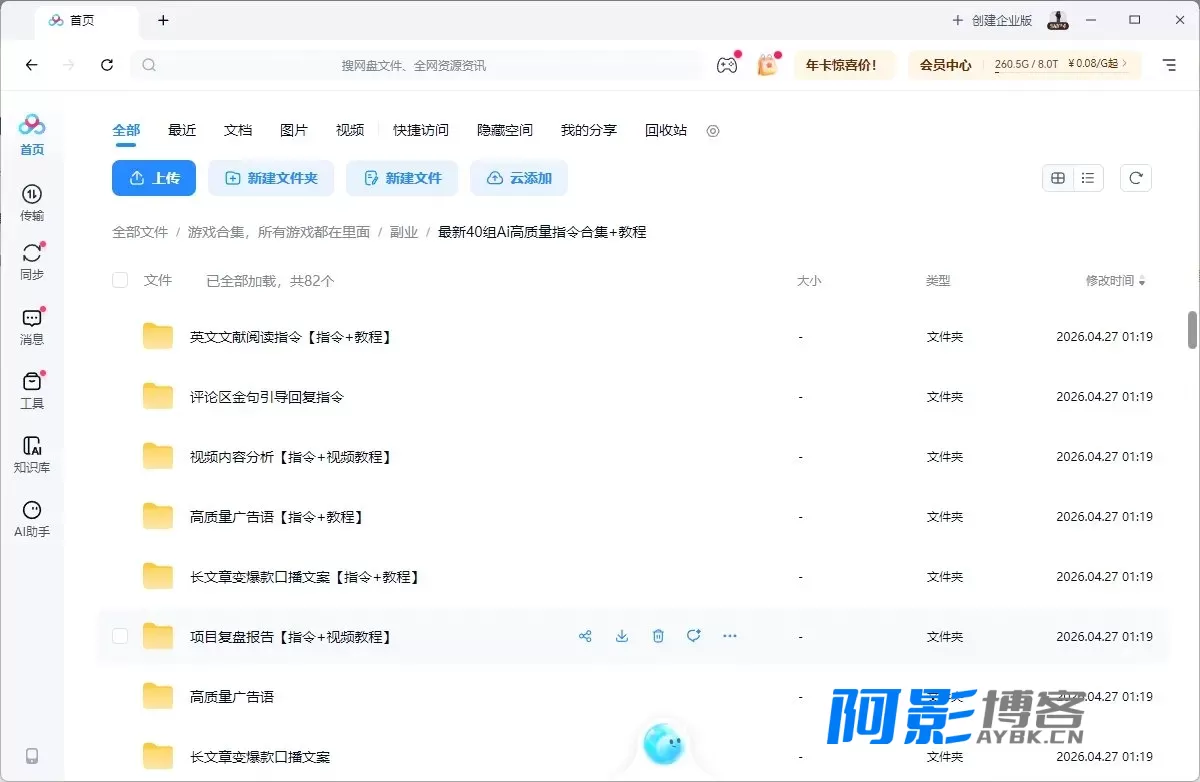
Task: Click the trash delete icon on 项目复盘报告 row
Action: tap(658, 636)
